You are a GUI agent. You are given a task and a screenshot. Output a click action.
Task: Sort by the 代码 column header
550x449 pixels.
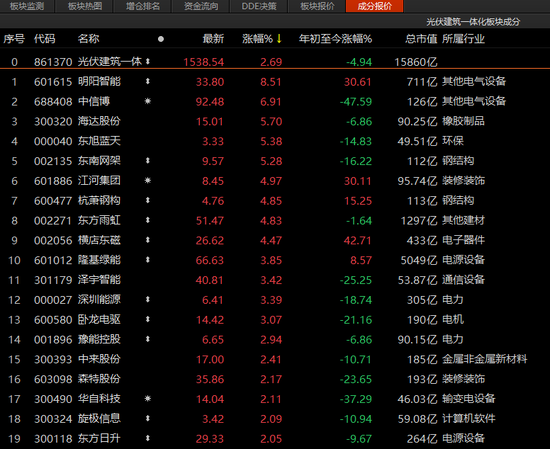coord(45,39)
